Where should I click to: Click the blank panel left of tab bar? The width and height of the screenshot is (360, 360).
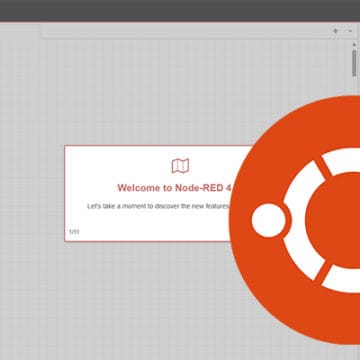(20, 31)
